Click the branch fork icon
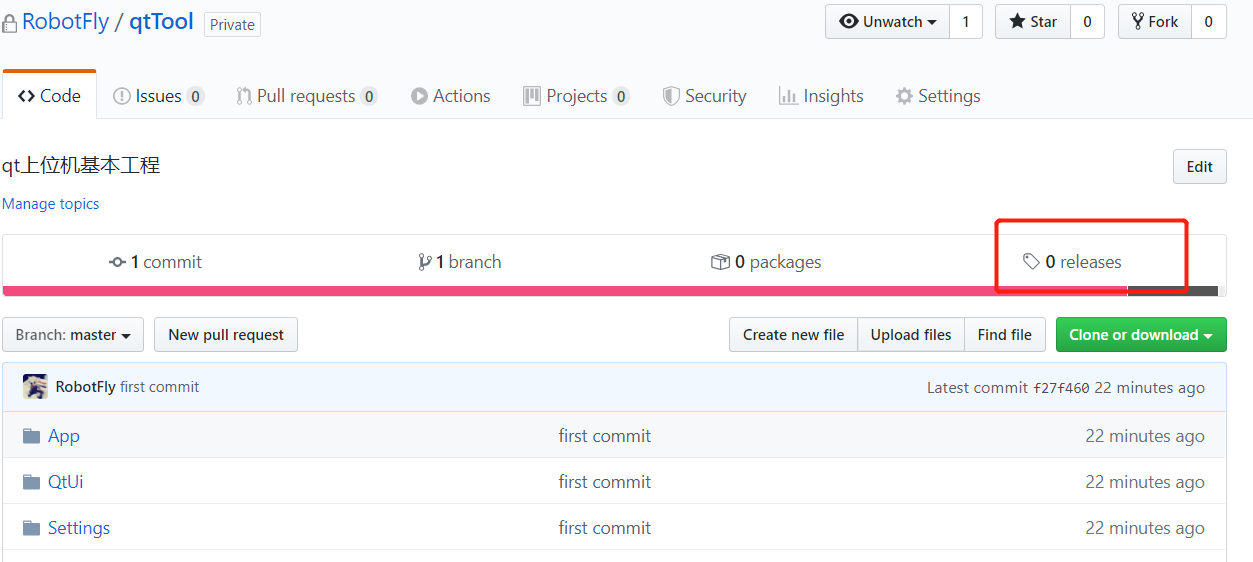This screenshot has width=1253, height=562. (x=425, y=262)
